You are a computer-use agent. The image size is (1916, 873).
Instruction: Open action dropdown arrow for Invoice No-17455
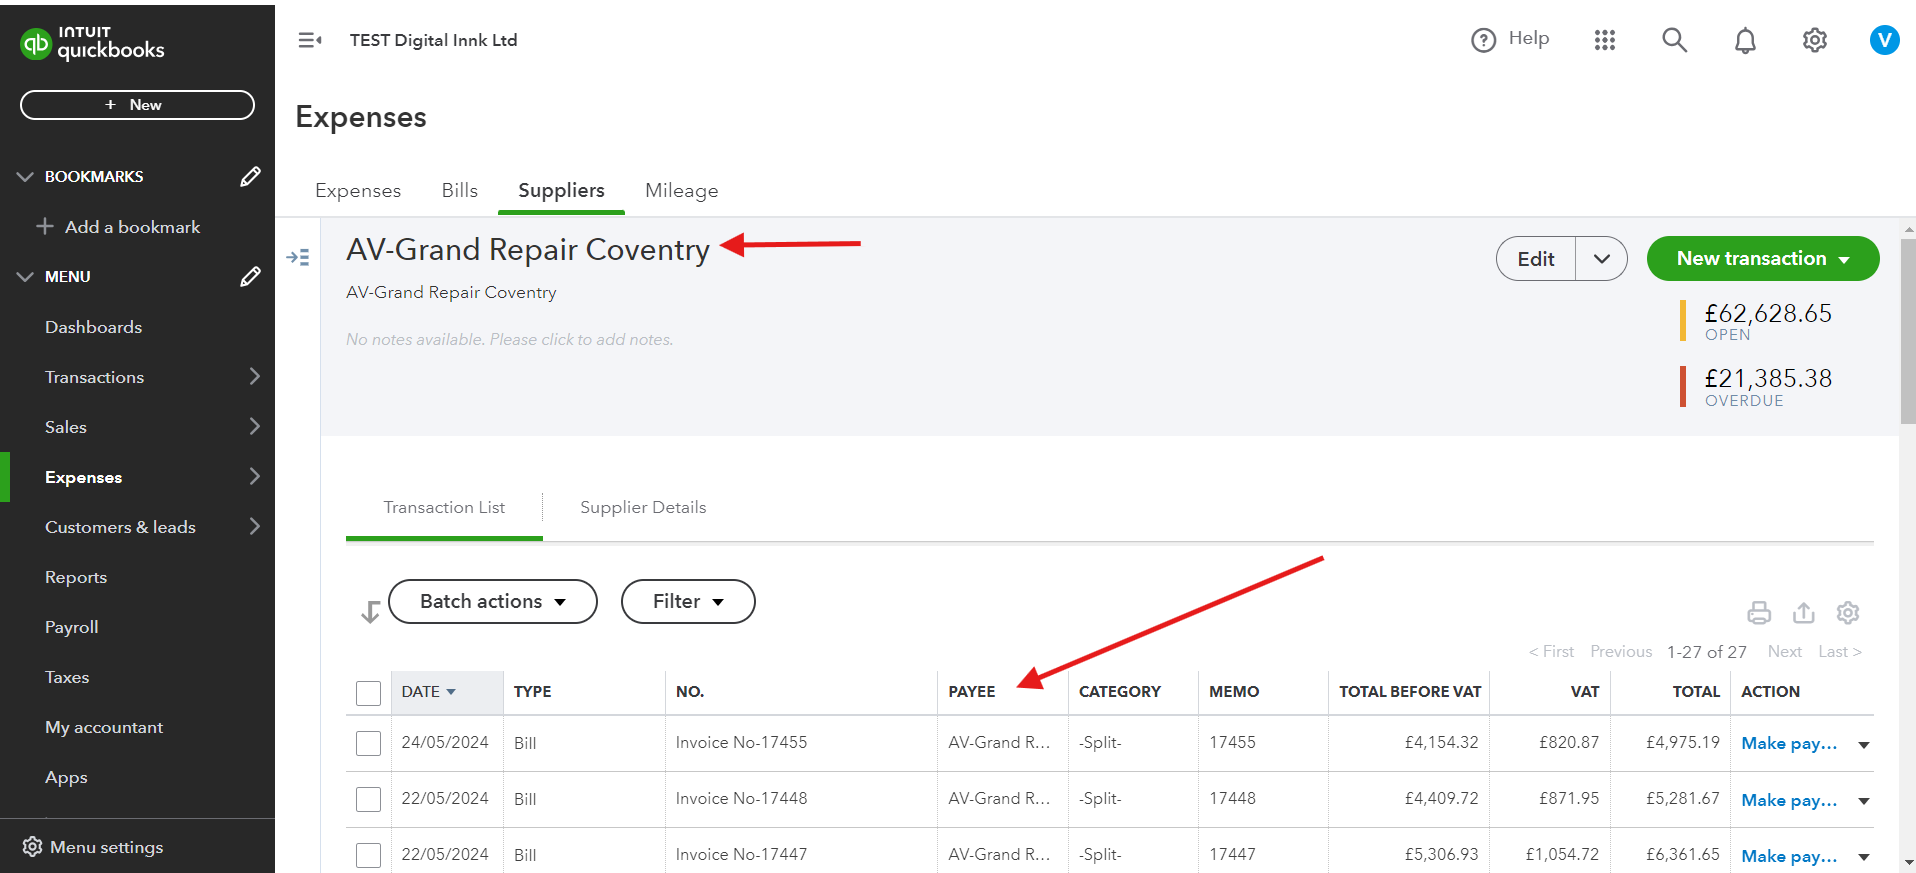1864,744
